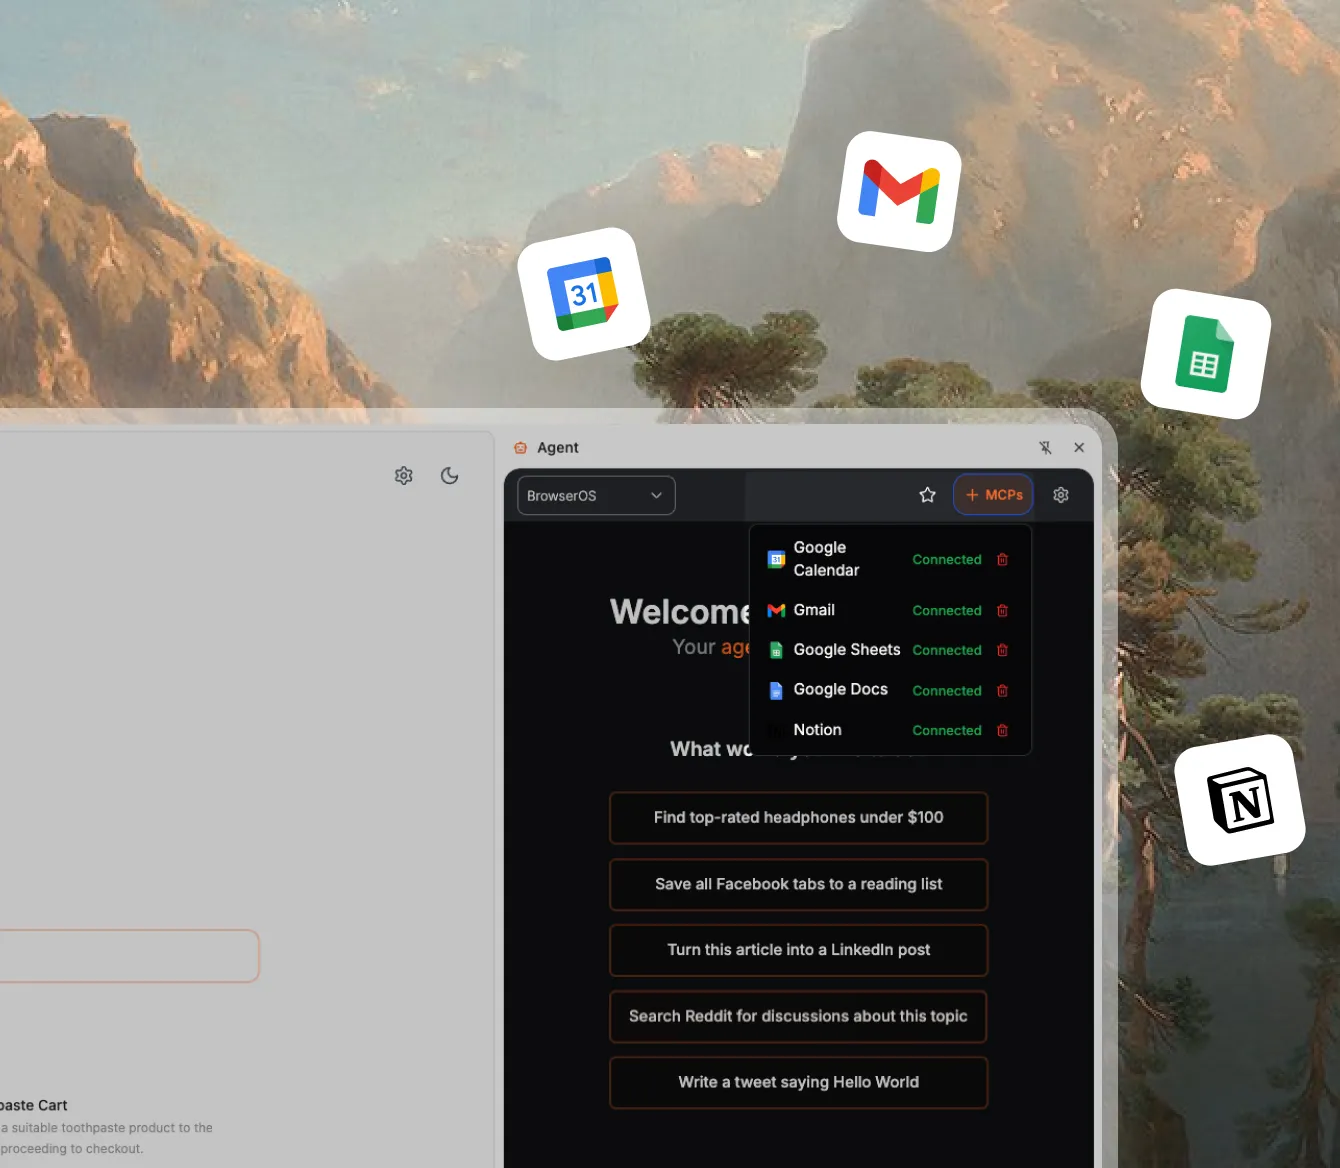Remove the Gmail MCP using the trash icon
This screenshot has width=1340, height=1168.
[x=1003, y=610]
